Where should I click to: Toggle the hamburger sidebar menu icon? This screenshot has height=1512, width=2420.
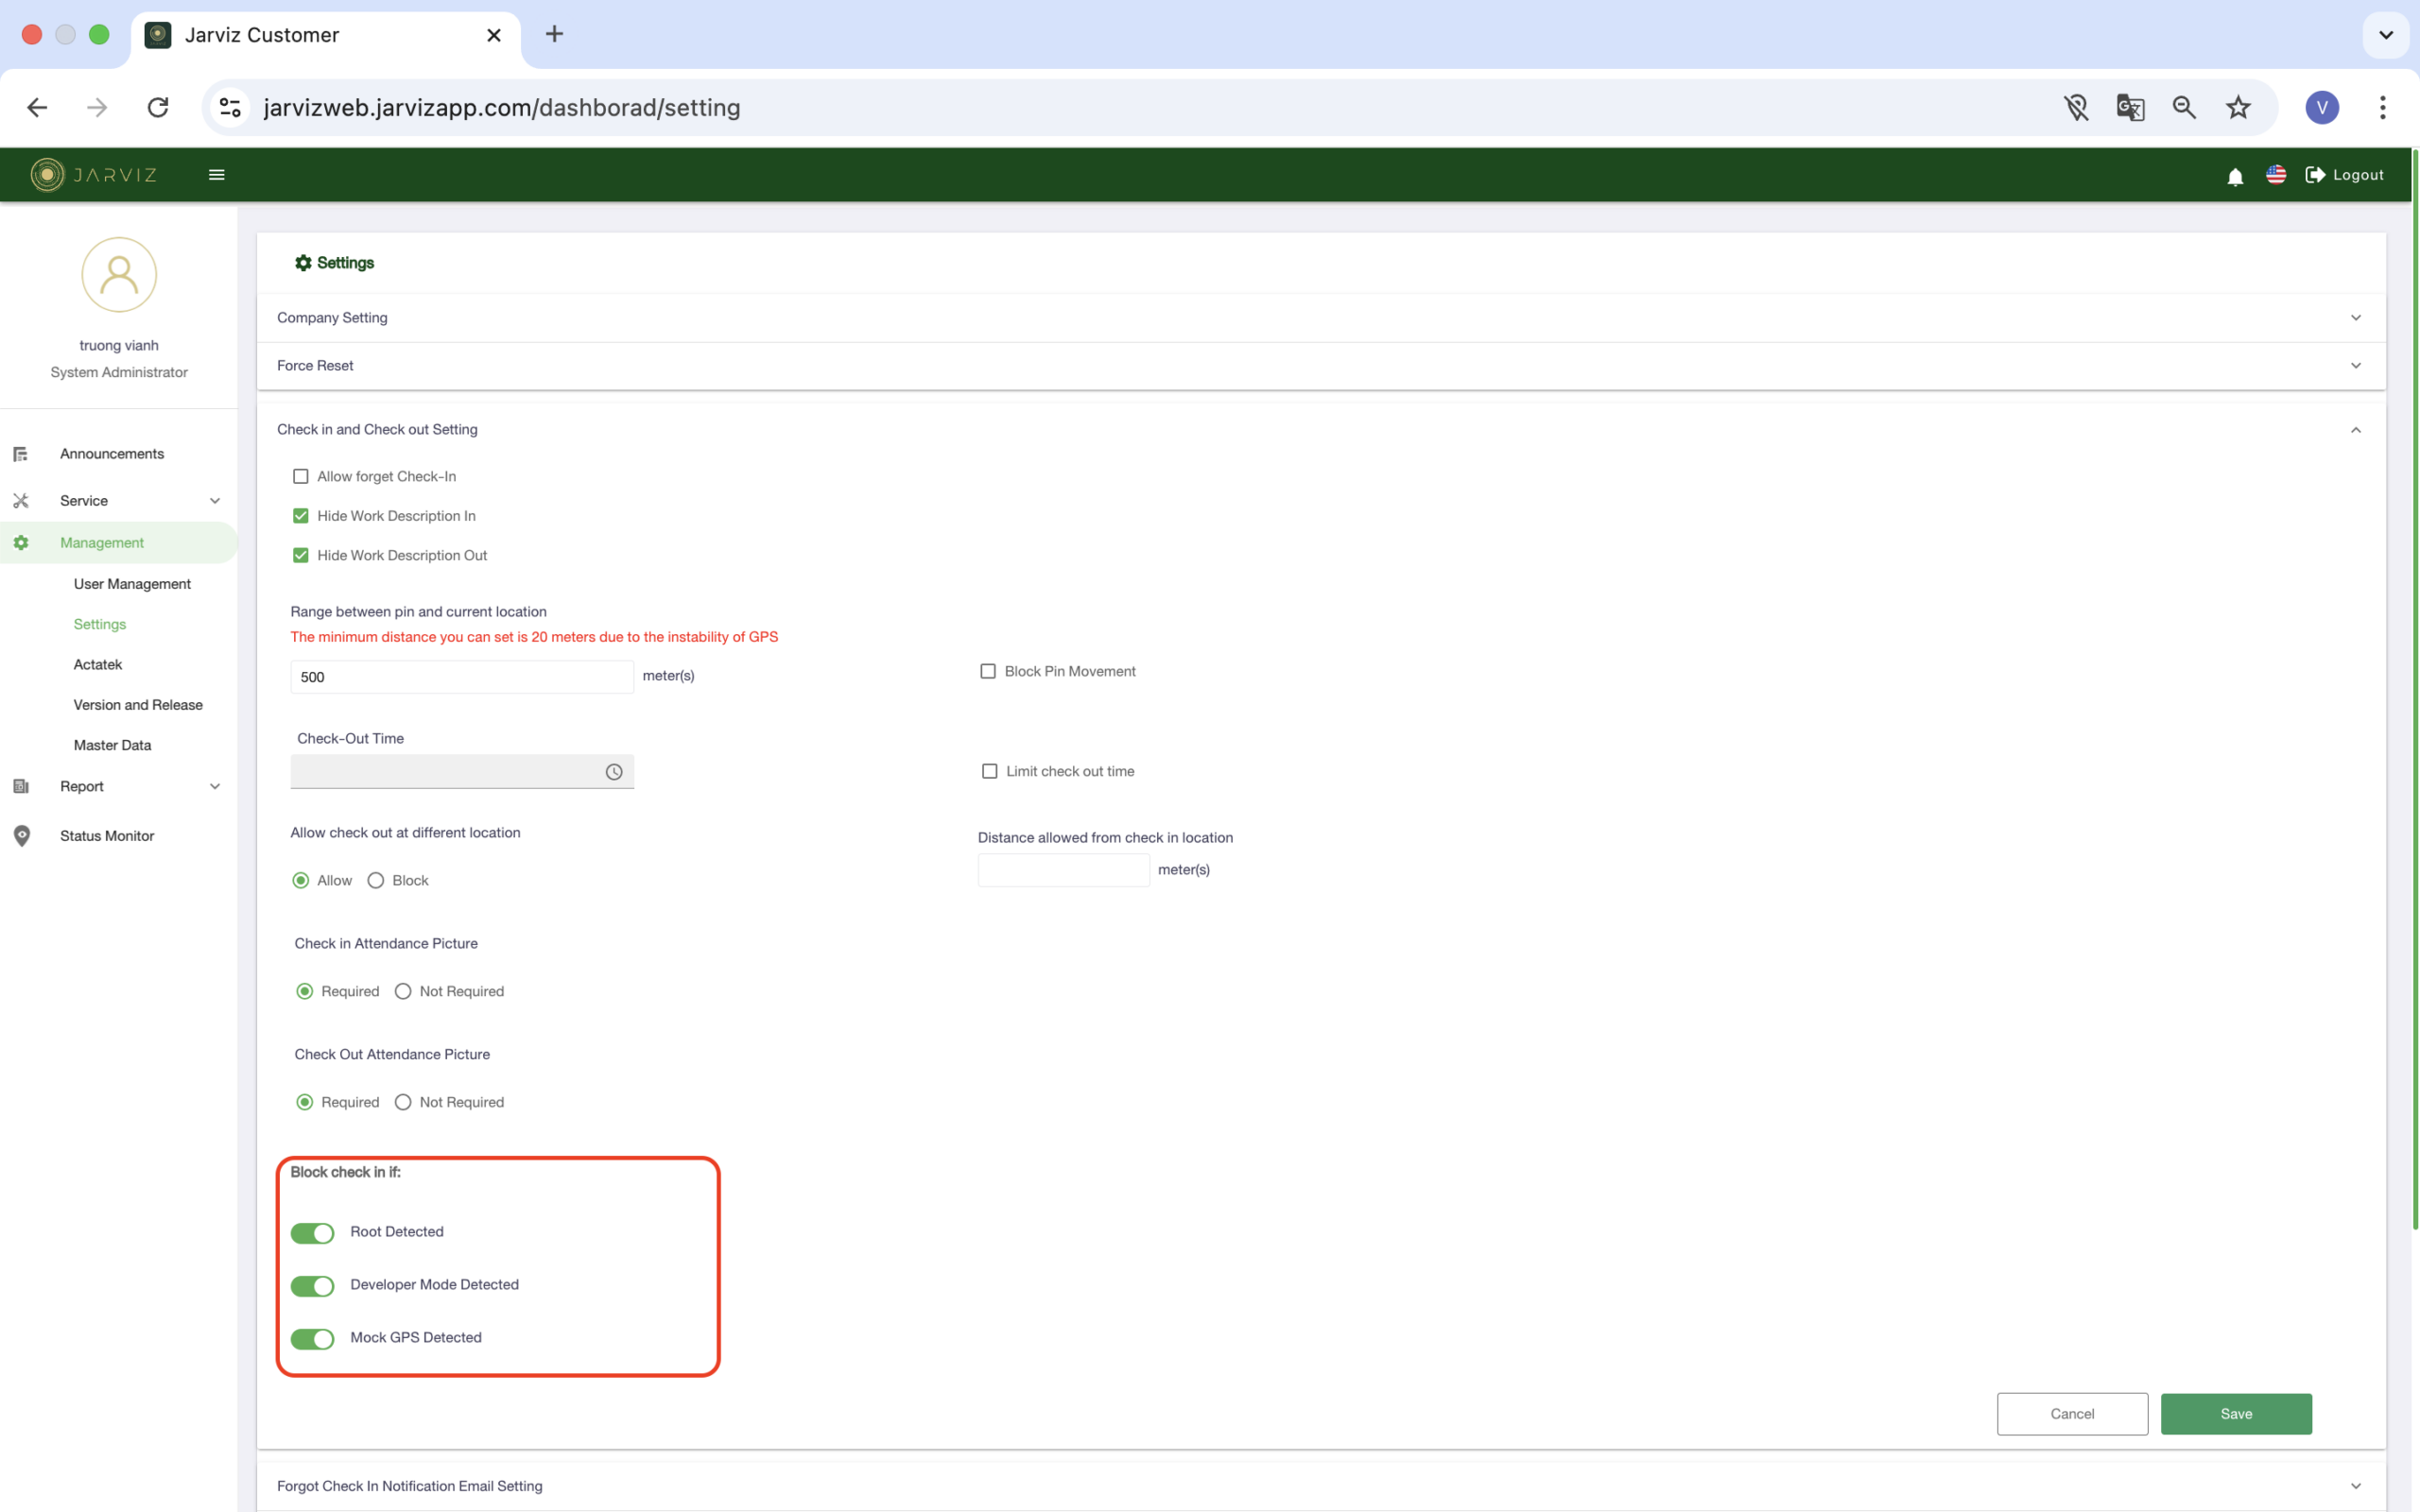pos(216,175)
